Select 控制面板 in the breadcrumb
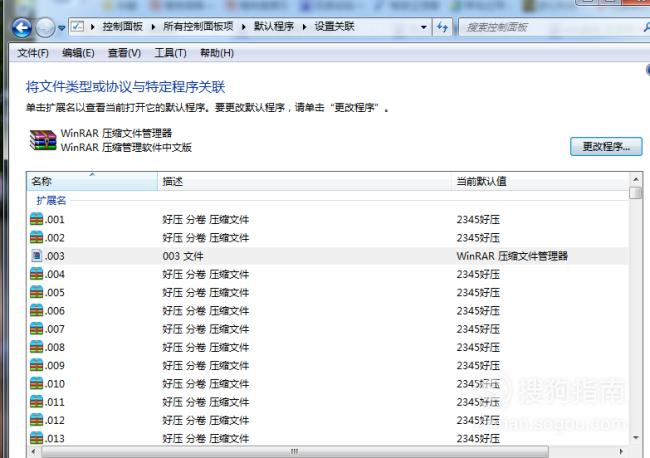Screen dimensions: 650x458 click(123, 27)
